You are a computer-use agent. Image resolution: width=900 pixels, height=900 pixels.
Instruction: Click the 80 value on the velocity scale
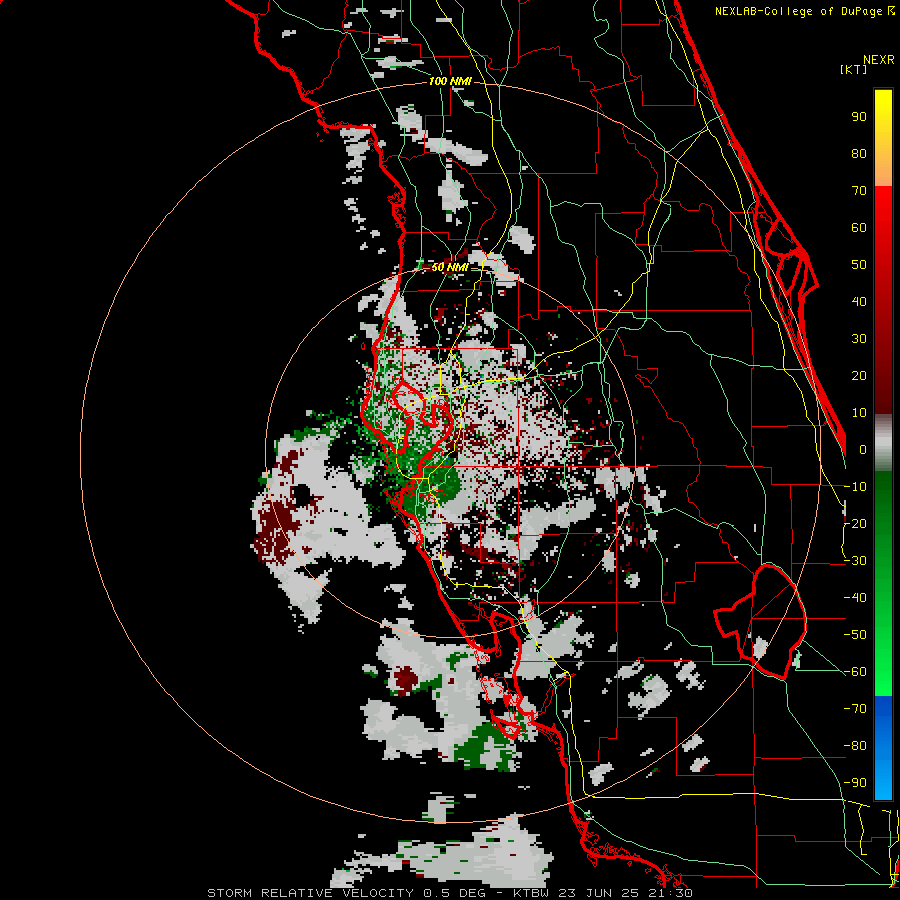[x=859, y=153]
